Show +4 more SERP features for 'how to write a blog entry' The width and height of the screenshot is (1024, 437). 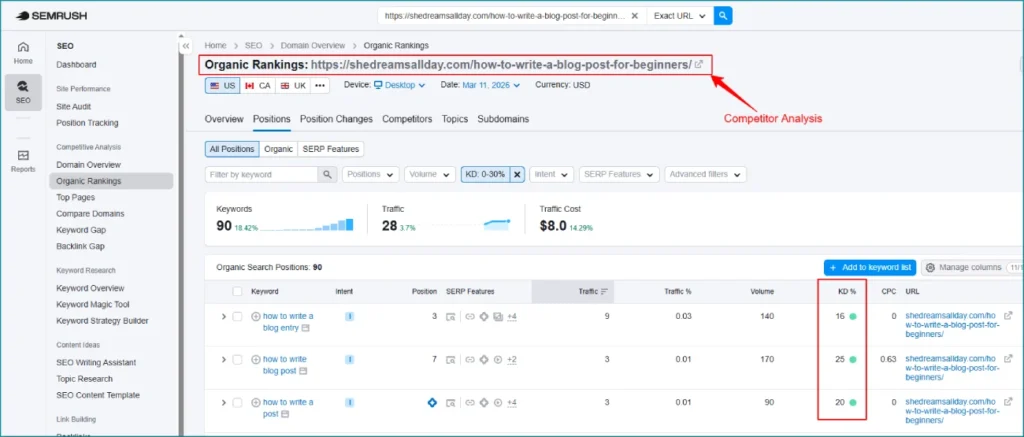point(512,317)
